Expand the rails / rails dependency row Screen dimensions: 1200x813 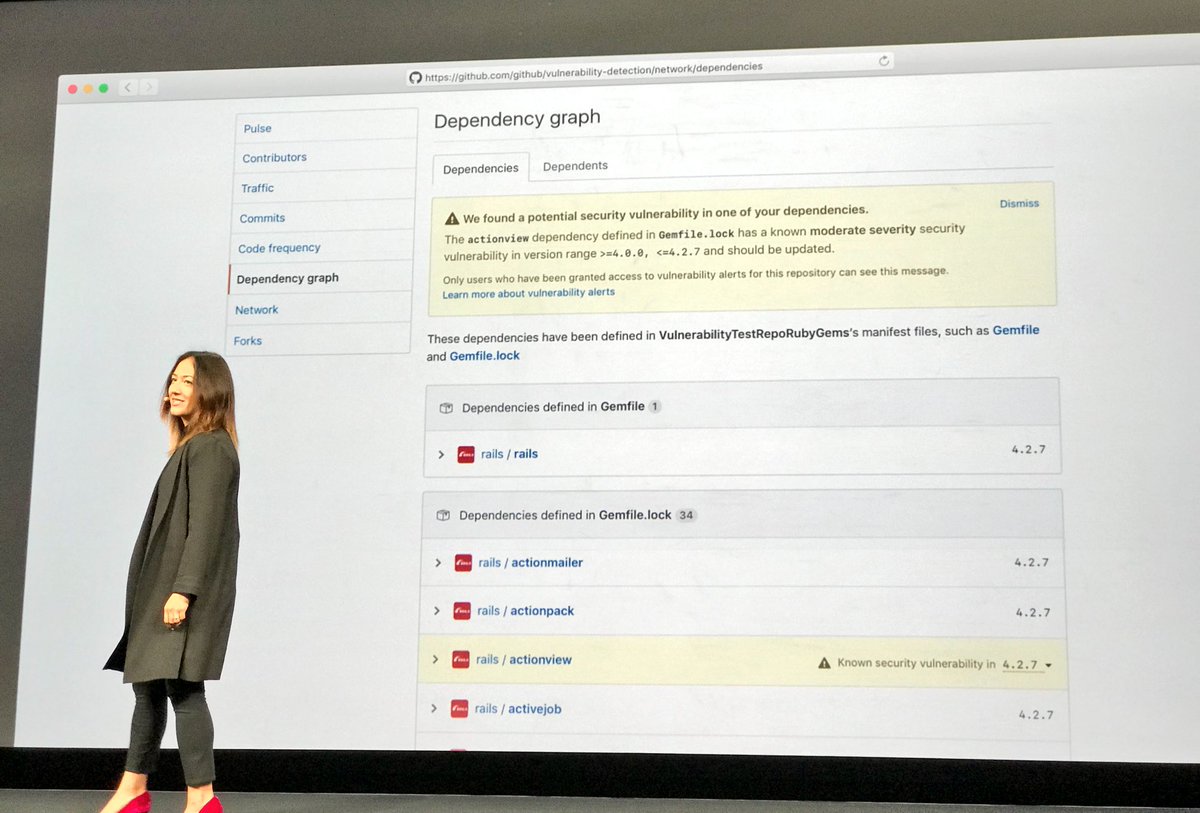pos(441,454)
